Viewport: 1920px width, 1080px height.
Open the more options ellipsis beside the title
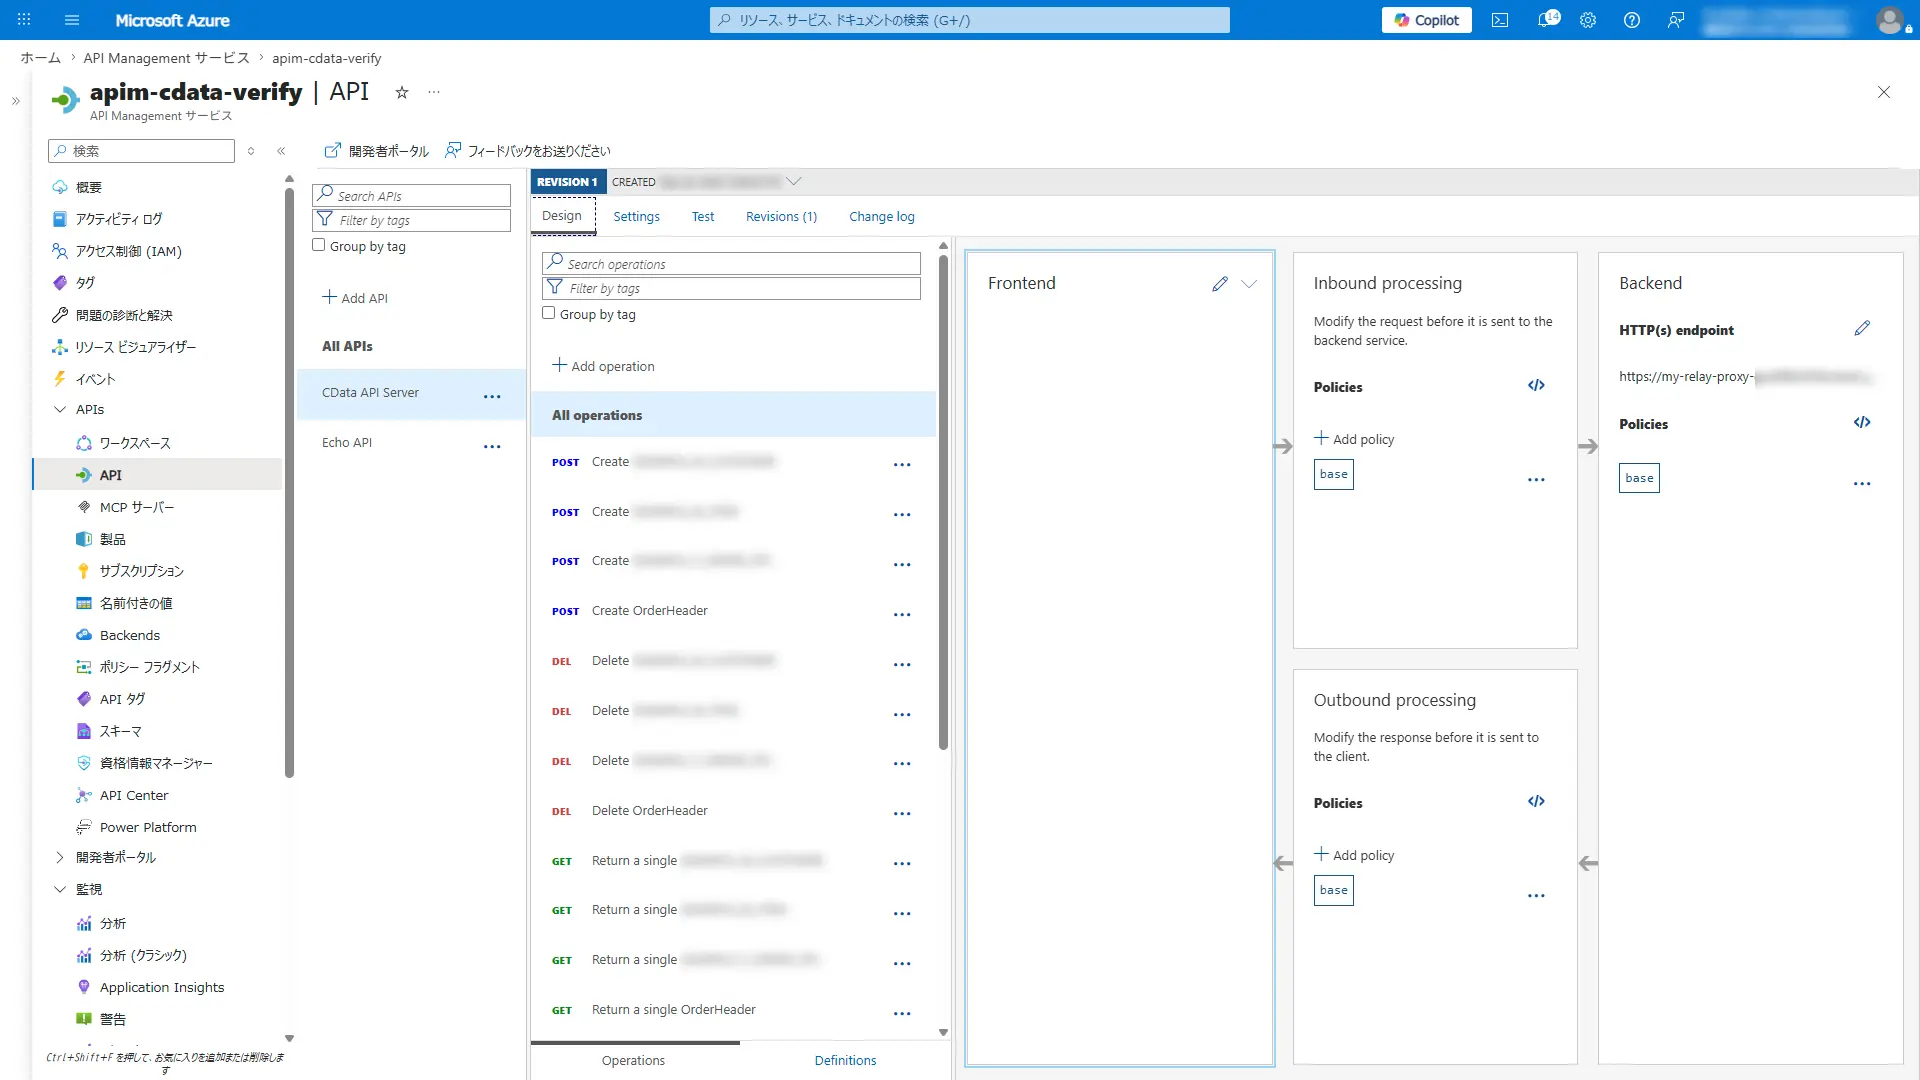click(434, 92)
